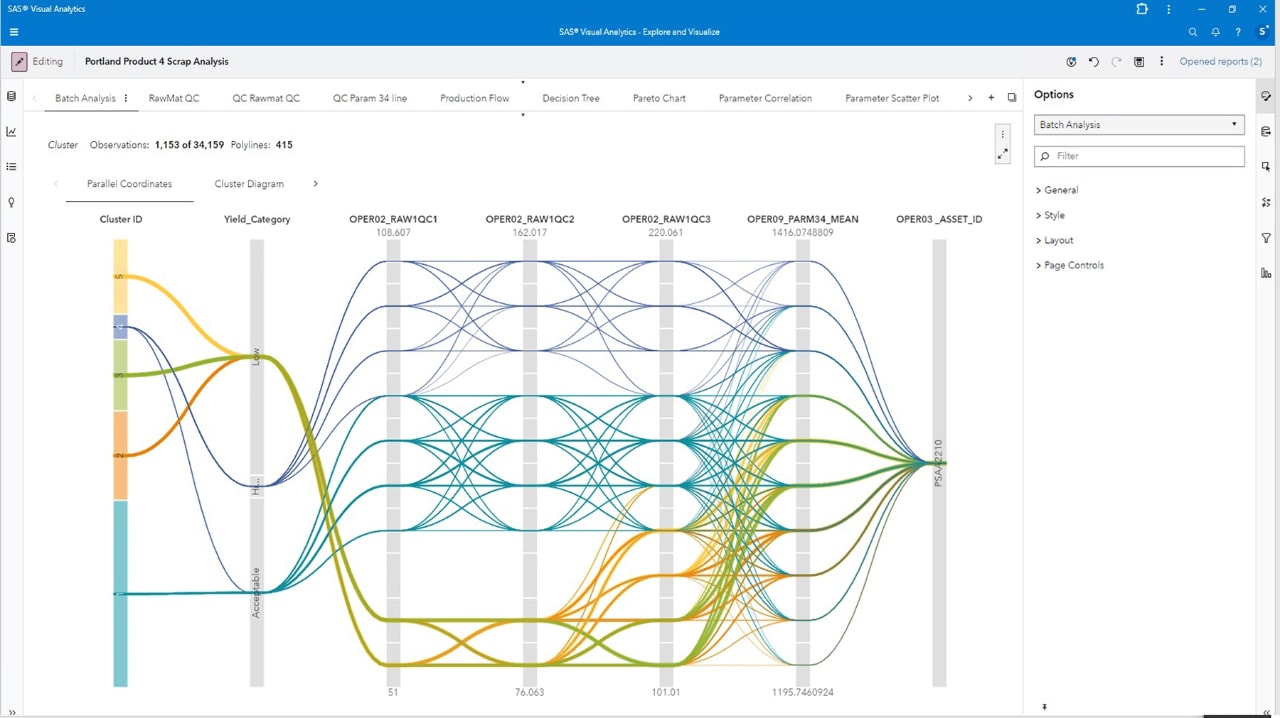Select the Objects list icon on left sidebar
This screenshot has height=718, width=1280.
11,166
